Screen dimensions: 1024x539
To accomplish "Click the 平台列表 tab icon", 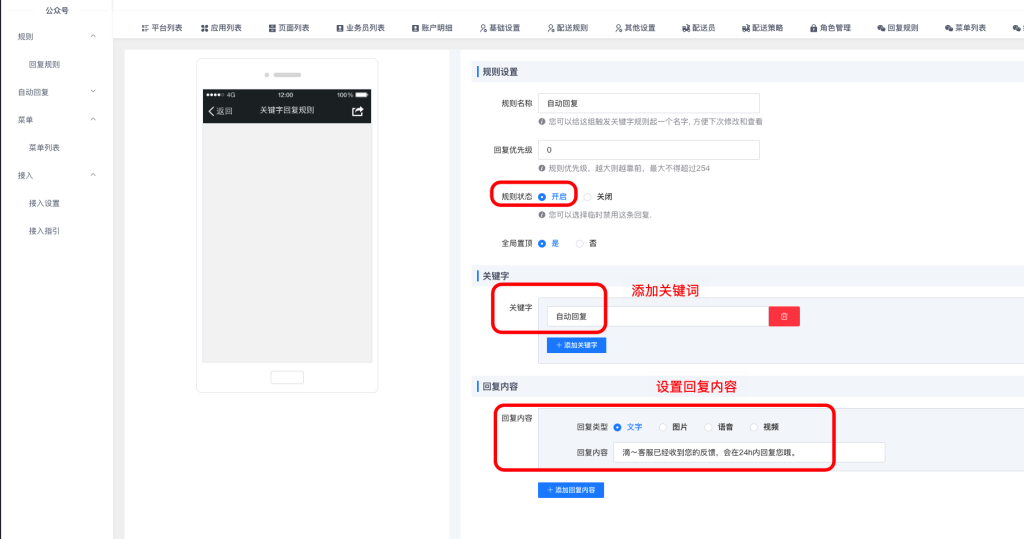I will (144, 28).
